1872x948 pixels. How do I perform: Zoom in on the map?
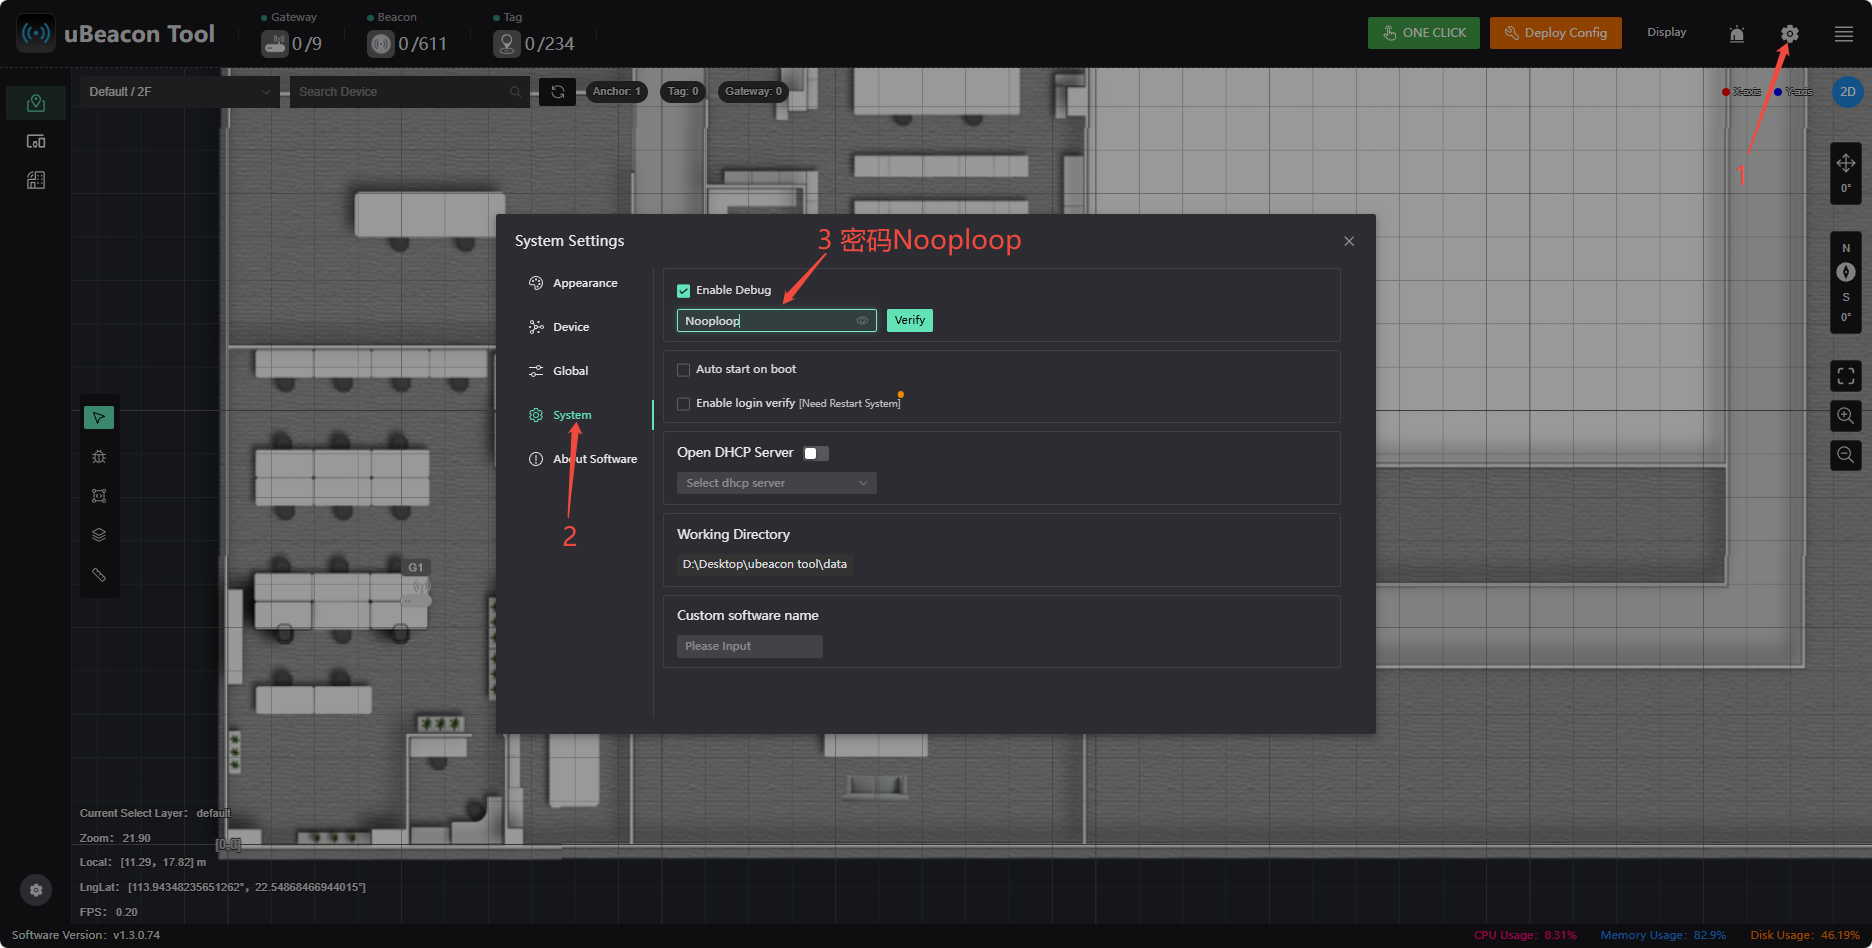(x=1846, y=415)
